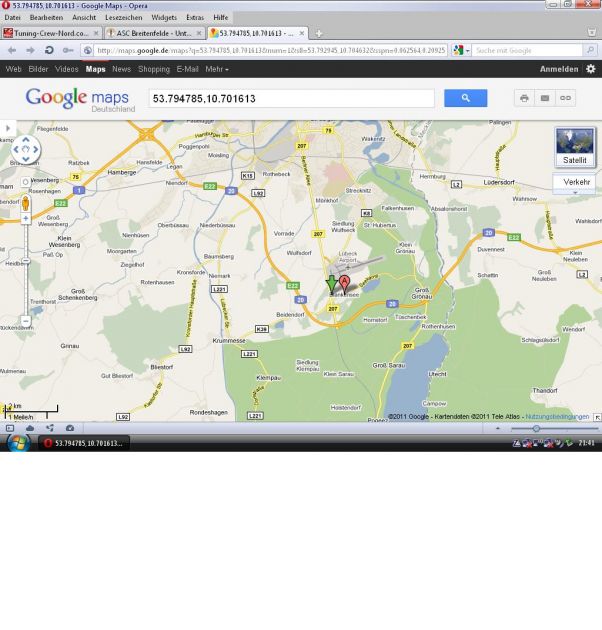
Task: Click the Shopping link in Google bar
Action: pos(154,69)
